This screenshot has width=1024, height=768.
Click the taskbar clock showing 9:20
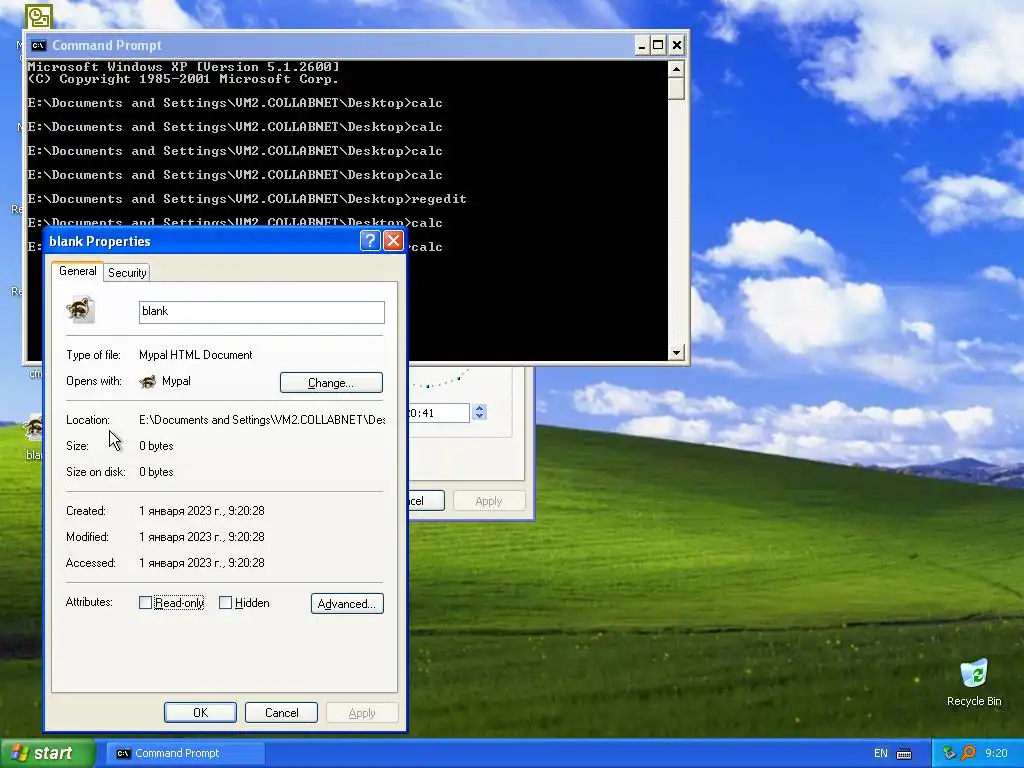click(x=997, y=754)
